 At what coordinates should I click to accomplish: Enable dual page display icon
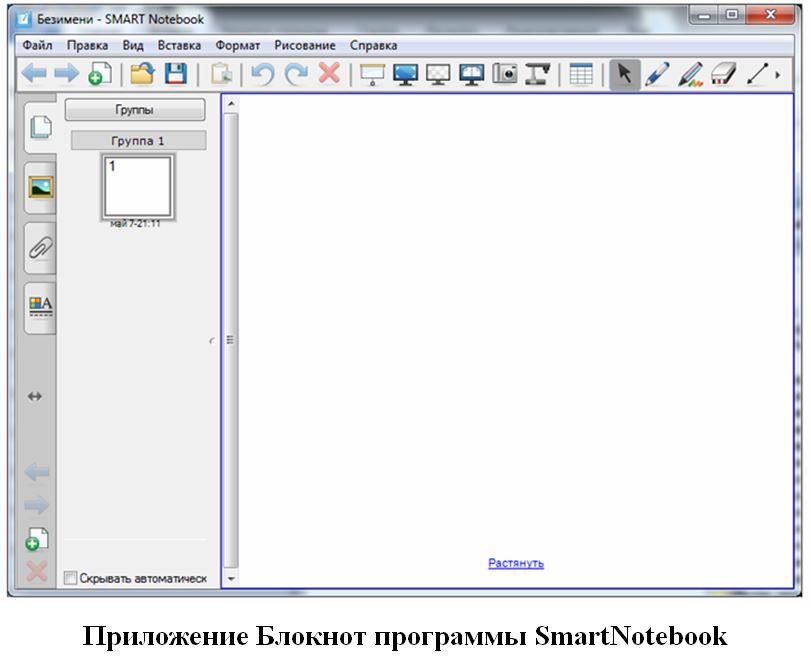tap(472, 74)
